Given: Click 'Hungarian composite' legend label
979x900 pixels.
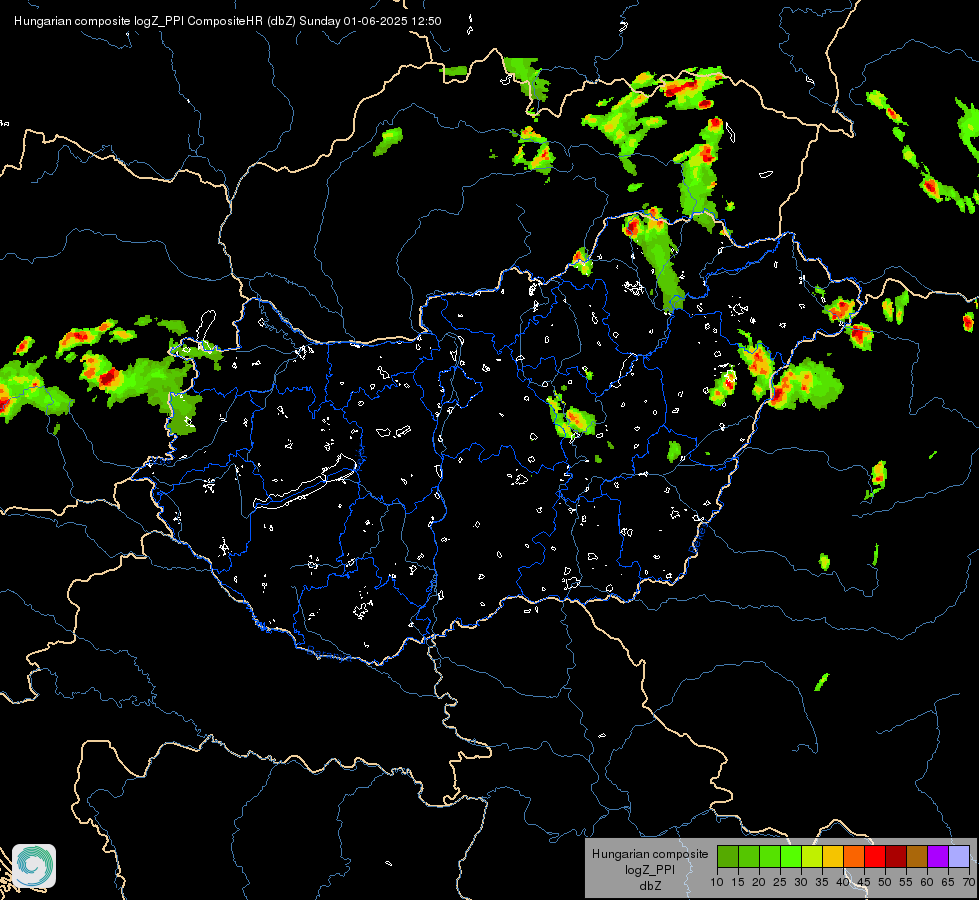Looking at the screenshot, I should pyautogui.click(x=650, y=854).
